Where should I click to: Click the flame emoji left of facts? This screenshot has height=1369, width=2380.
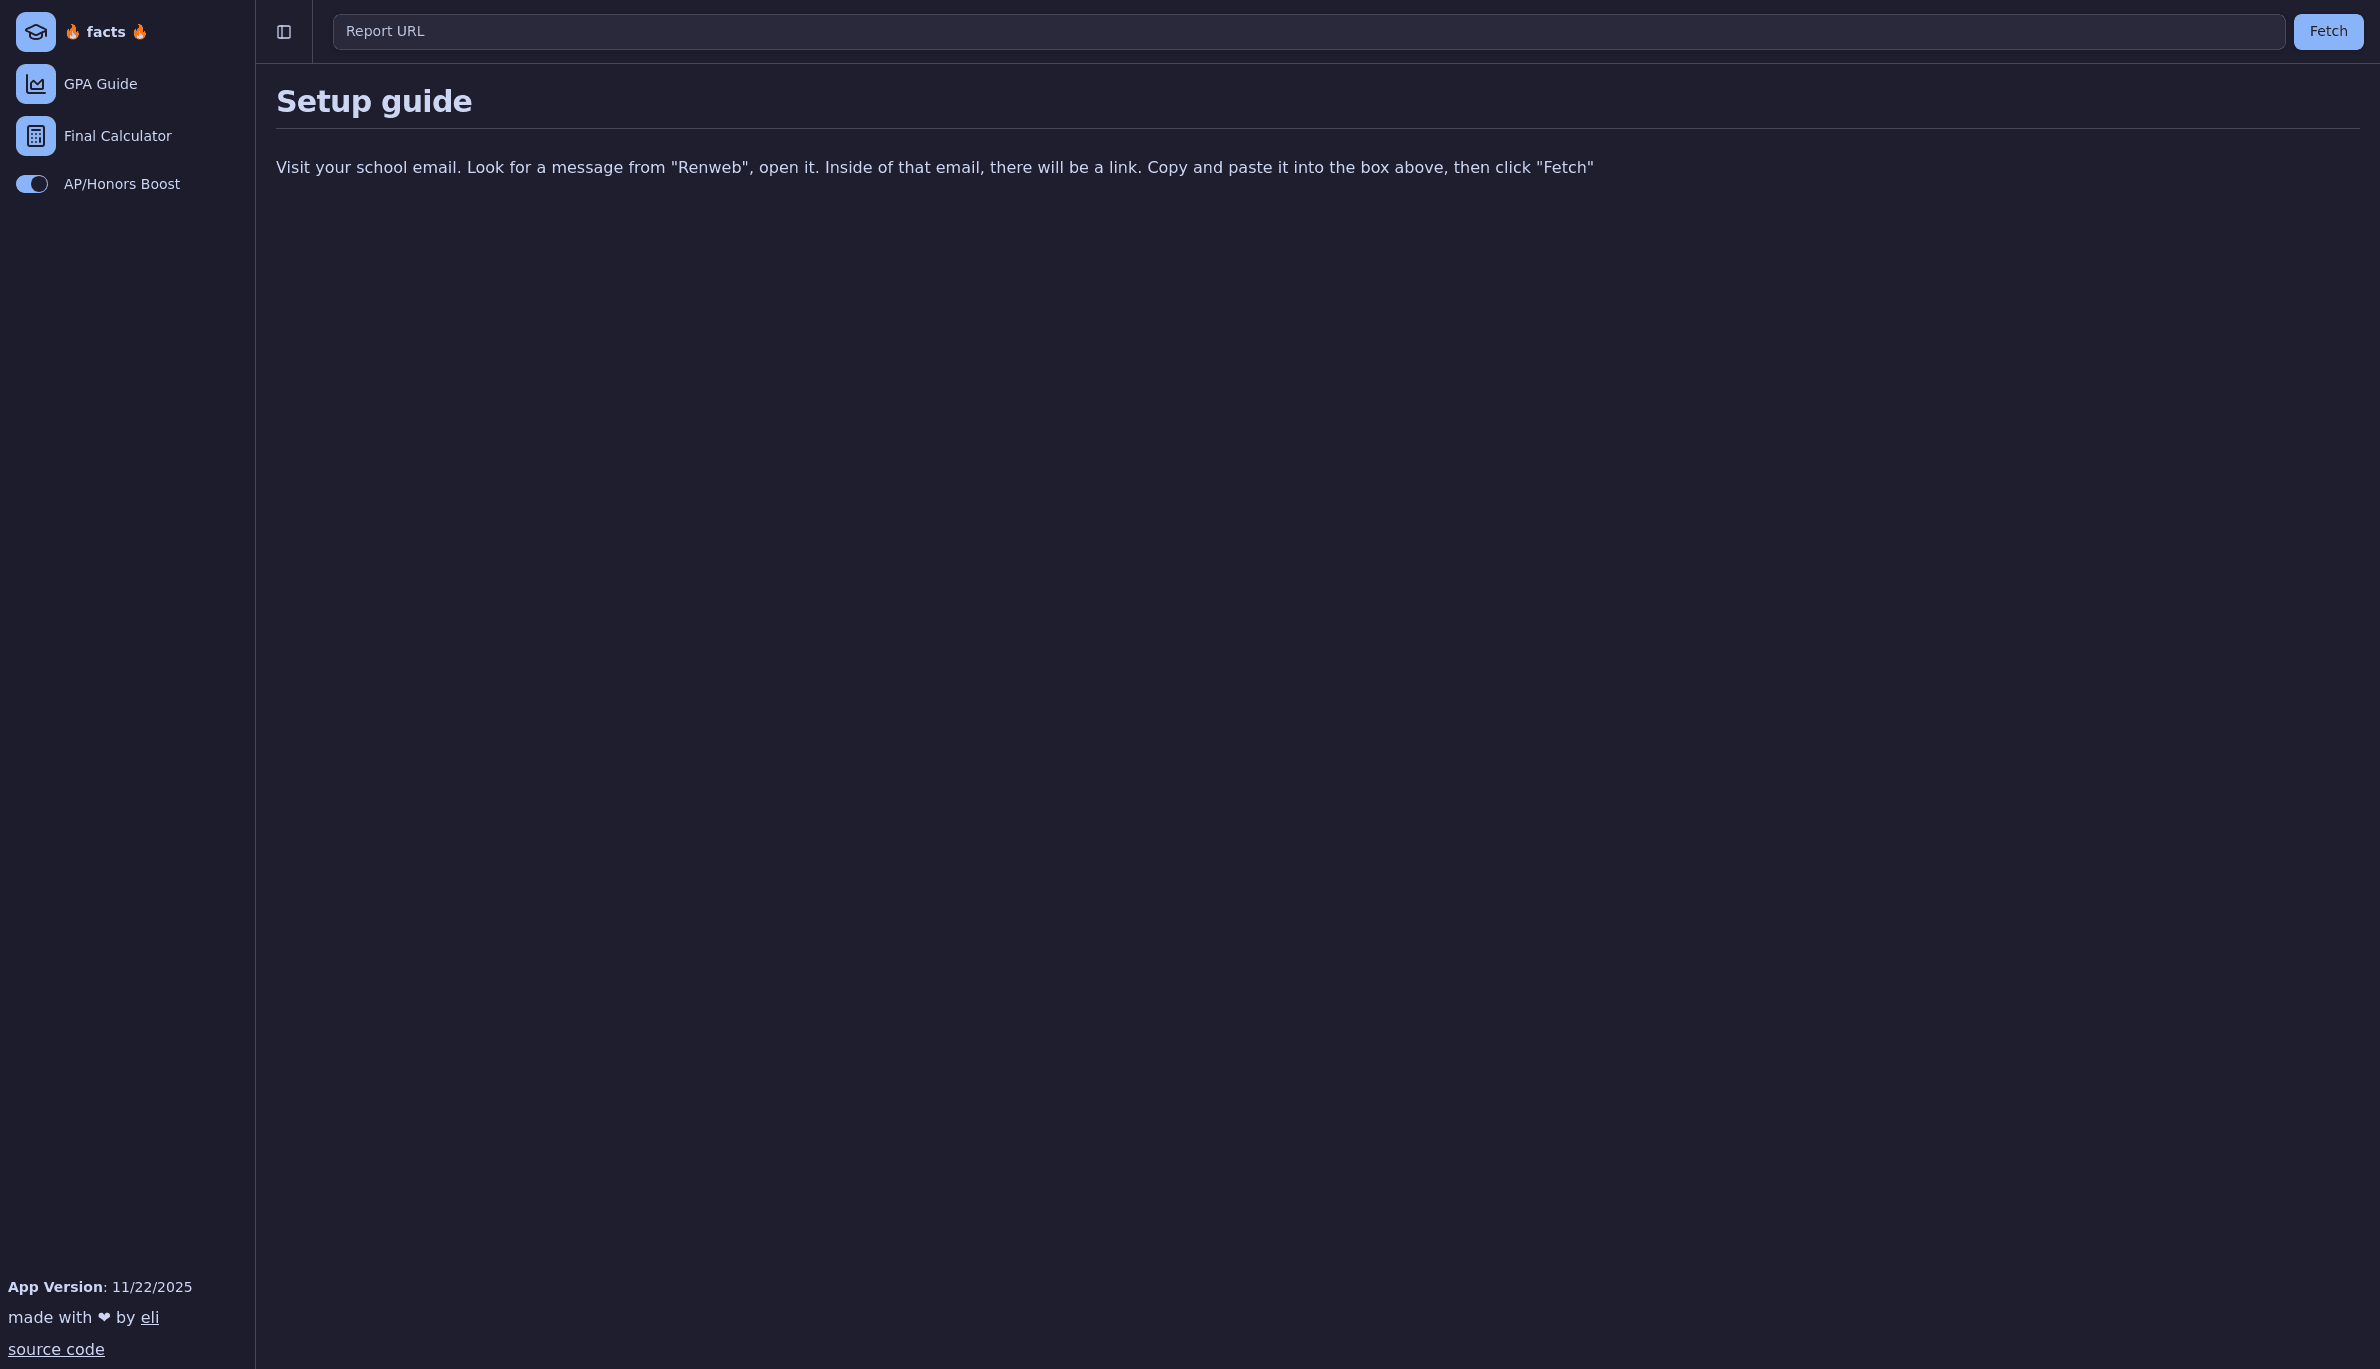pyautogui.click(x=72, y=32)
